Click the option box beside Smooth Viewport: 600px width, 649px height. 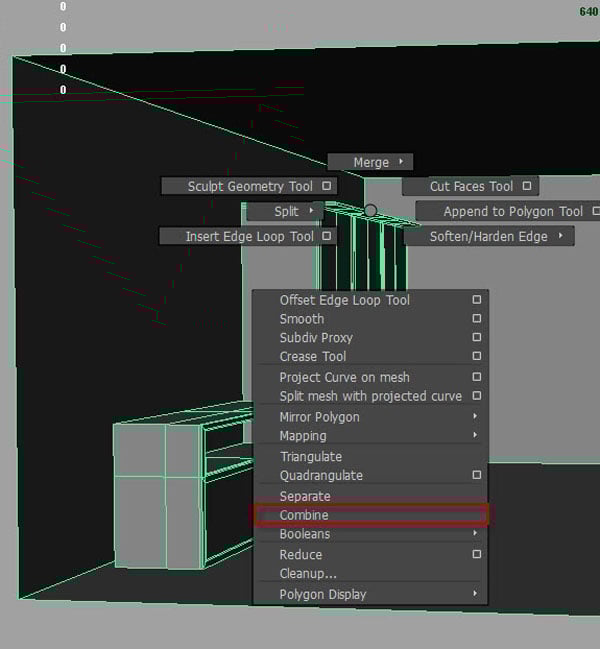point(476,319)
